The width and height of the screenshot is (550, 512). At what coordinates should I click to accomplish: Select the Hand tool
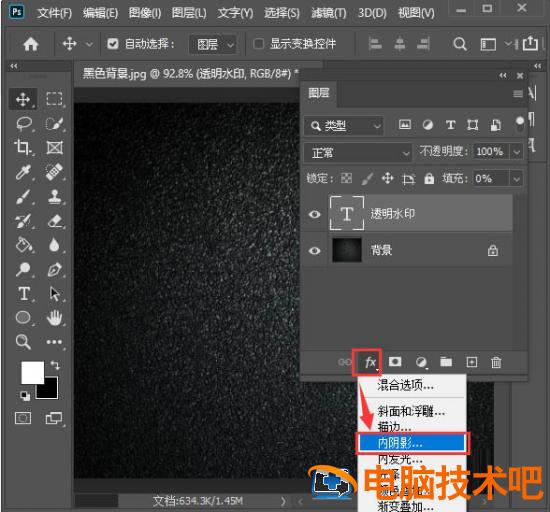point(54,317)
